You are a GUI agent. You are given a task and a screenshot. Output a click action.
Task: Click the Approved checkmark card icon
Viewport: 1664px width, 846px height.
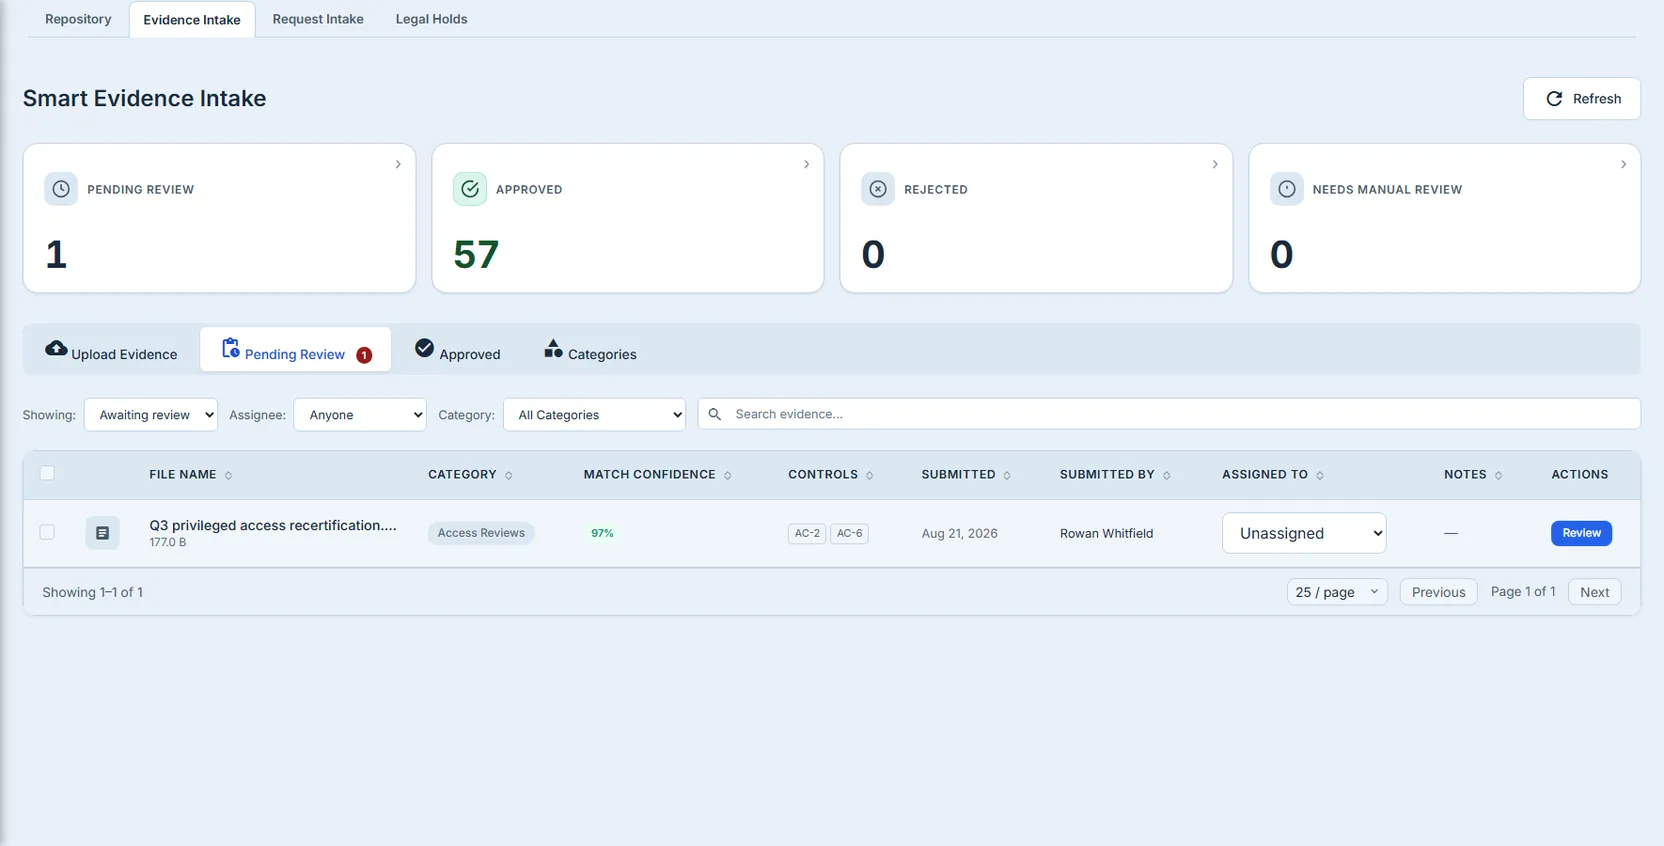pos(470,189)
